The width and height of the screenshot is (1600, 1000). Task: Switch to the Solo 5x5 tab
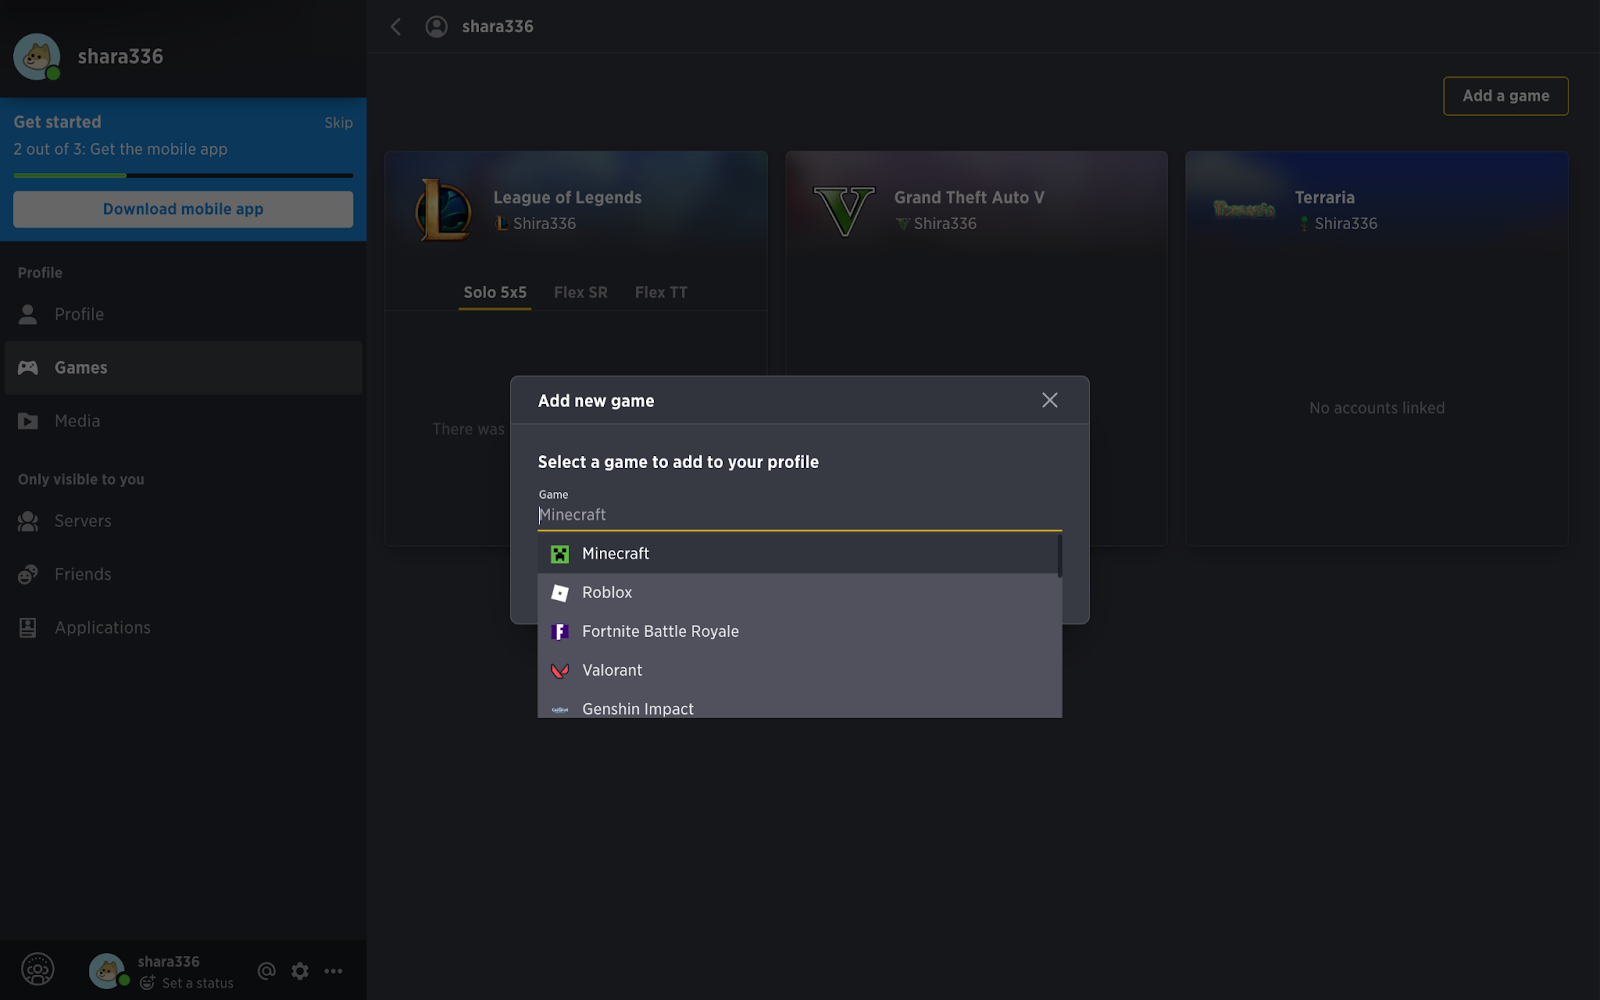495,293
